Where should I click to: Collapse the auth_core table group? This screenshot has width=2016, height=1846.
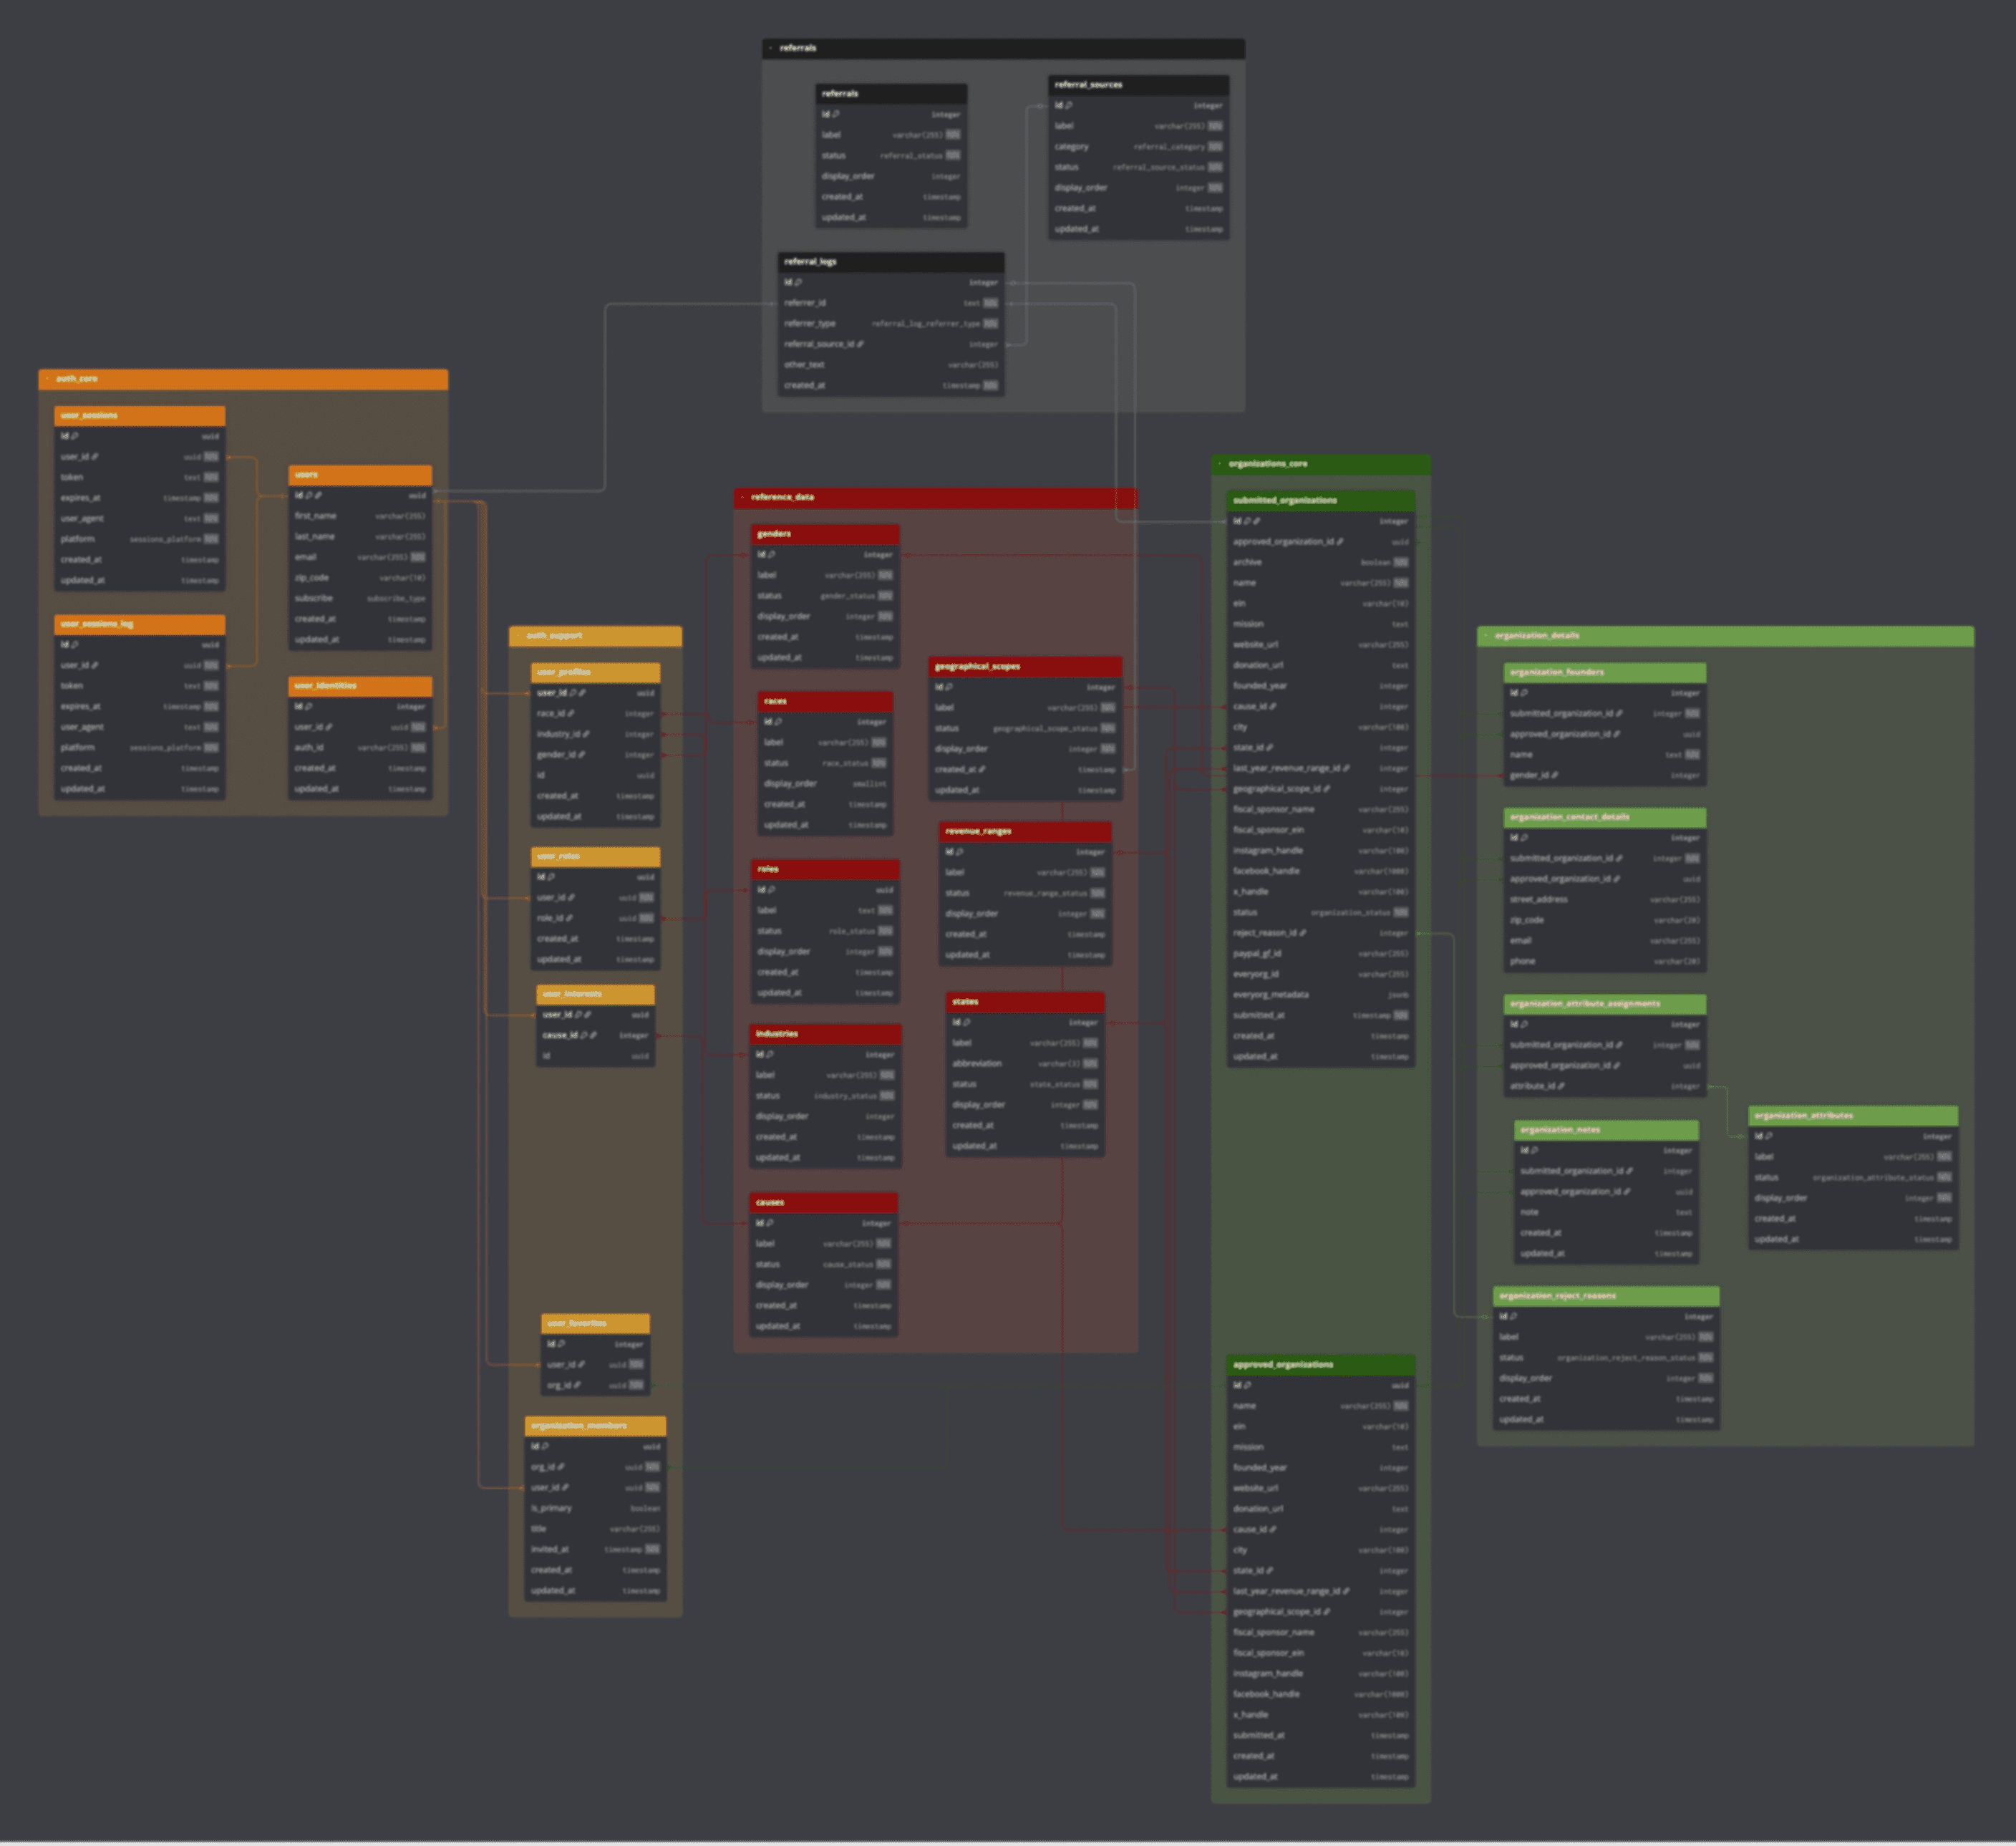click(47, 379)
